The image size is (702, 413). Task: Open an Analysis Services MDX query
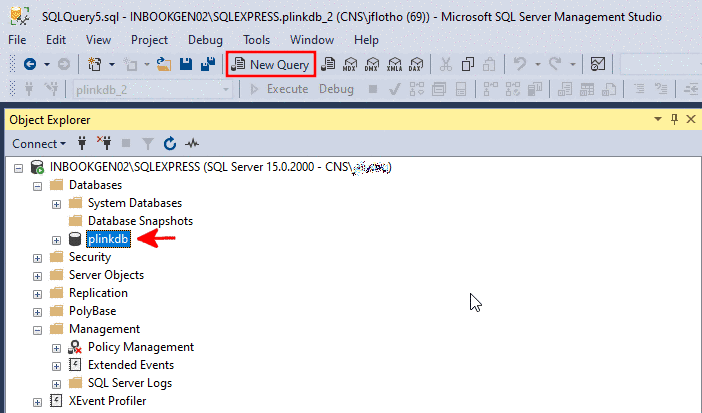click(350, 65)
